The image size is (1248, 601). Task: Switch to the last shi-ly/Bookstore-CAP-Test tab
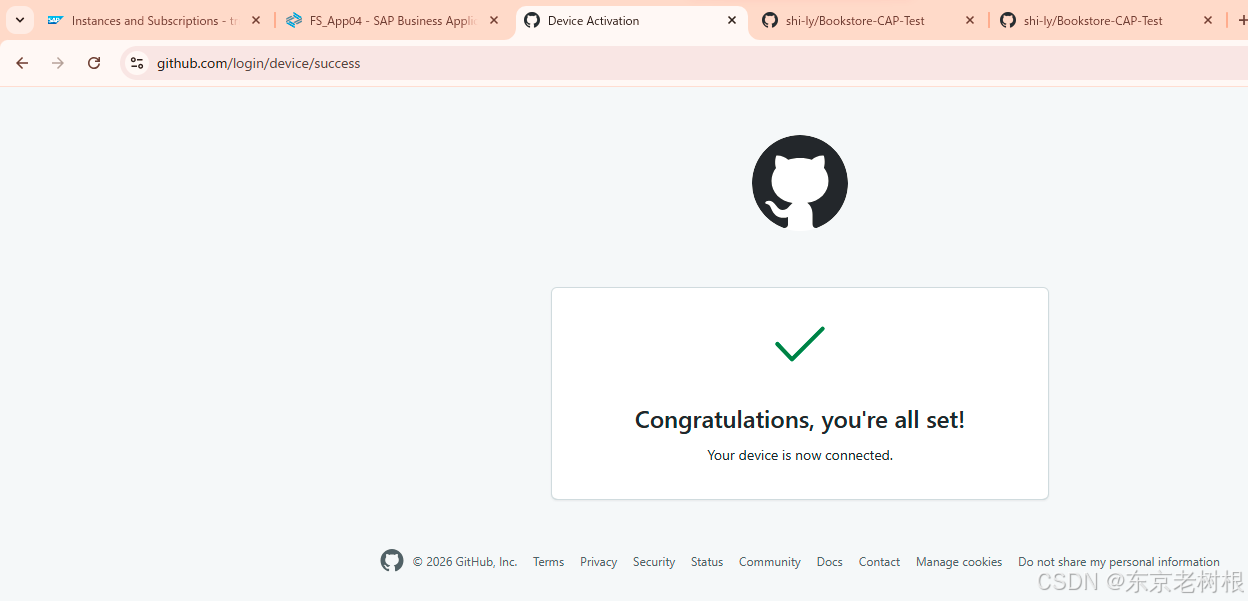click(1106, 20)
